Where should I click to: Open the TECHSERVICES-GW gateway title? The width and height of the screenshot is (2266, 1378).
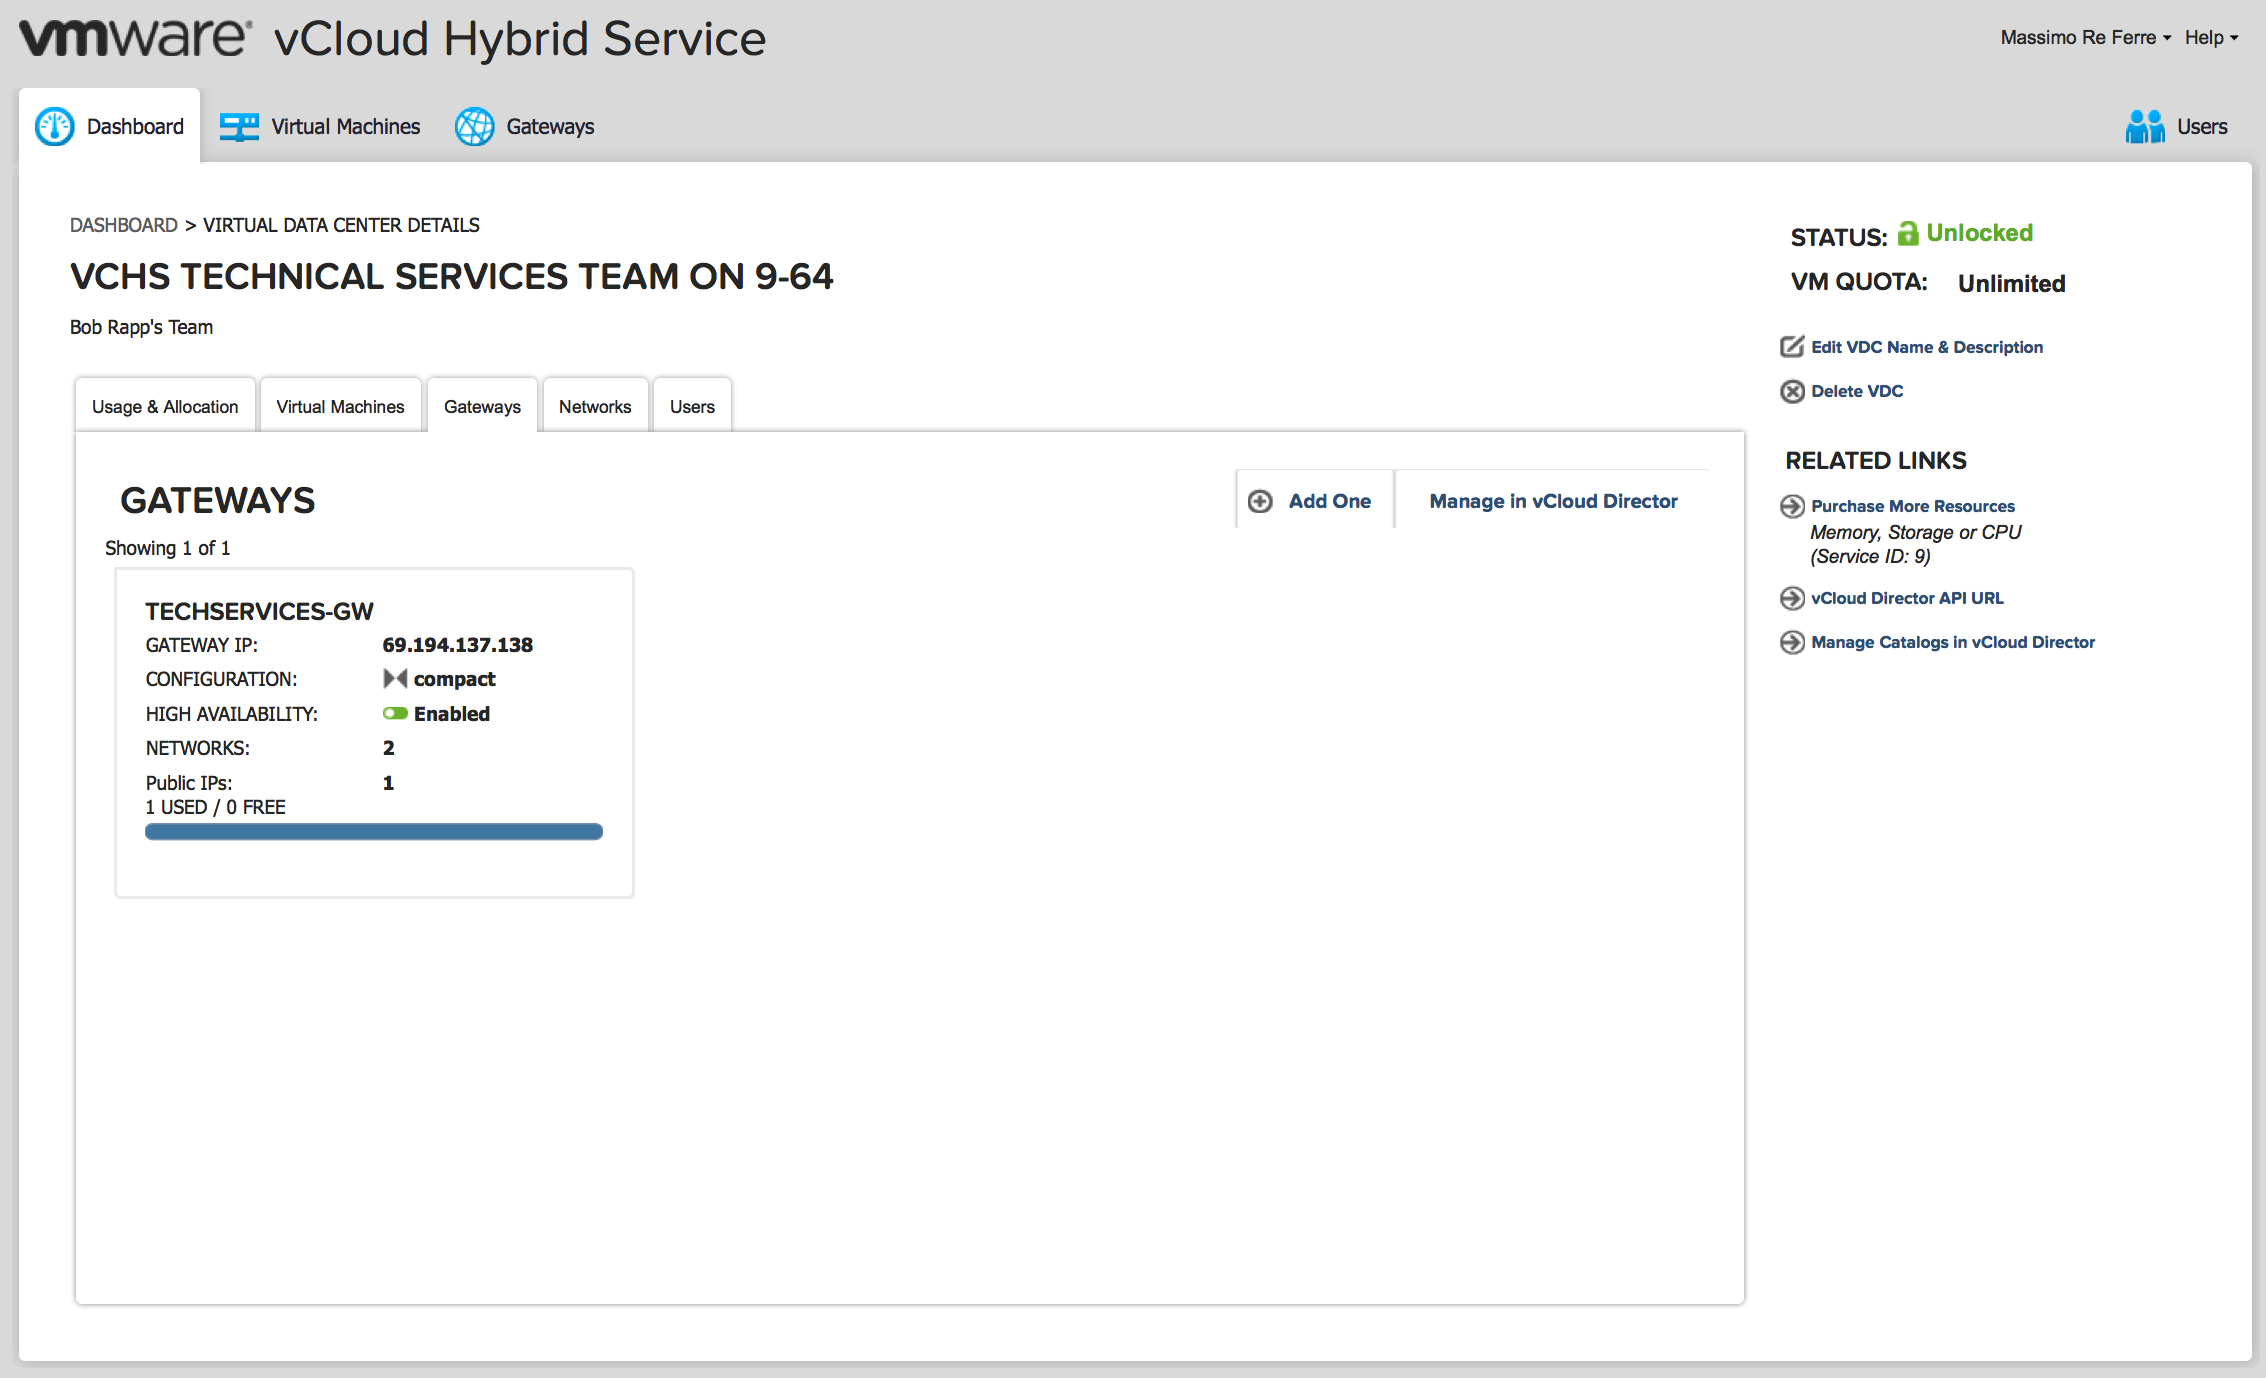point(259,611)
